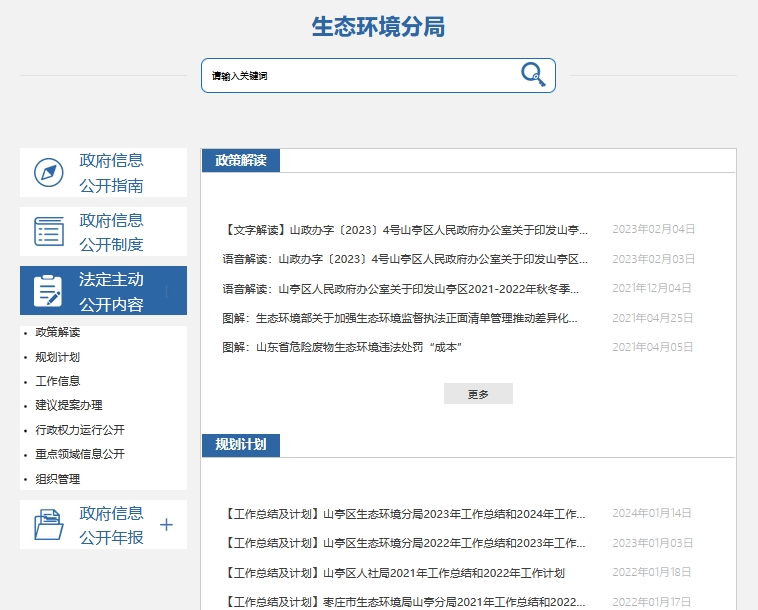Image resolution: width=758 pixels, height=610 pixels.
Task: Click the date 2024年01月14日
Action: (x=652, y=513)
